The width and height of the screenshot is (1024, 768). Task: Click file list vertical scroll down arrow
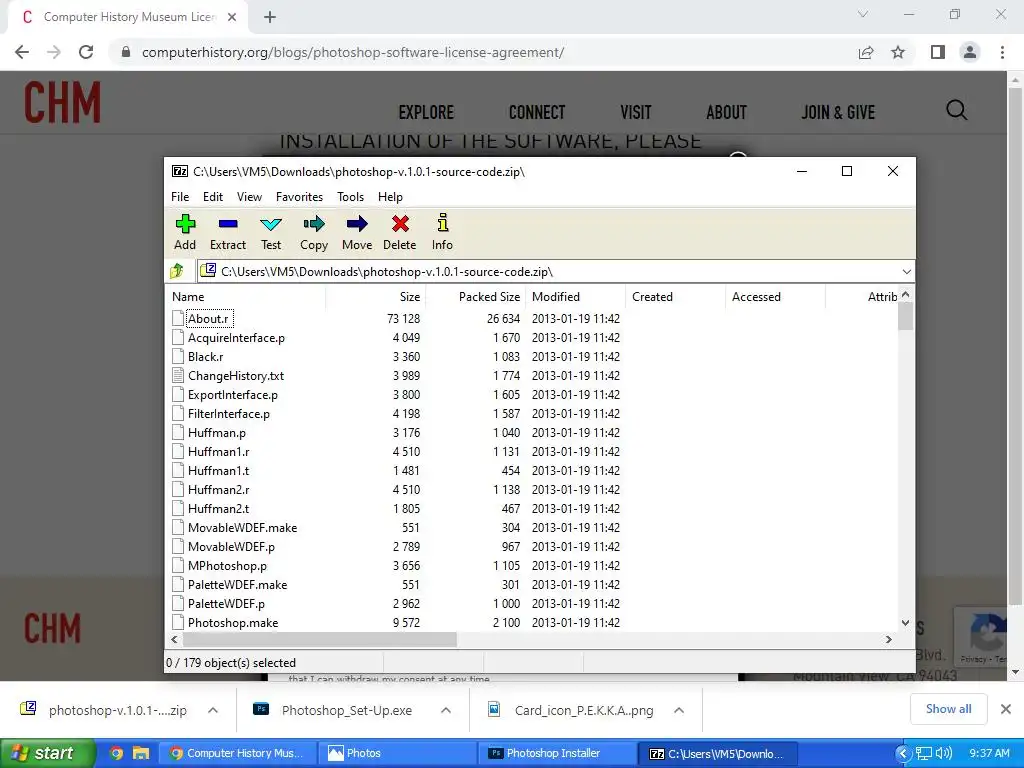pos(905,623)
